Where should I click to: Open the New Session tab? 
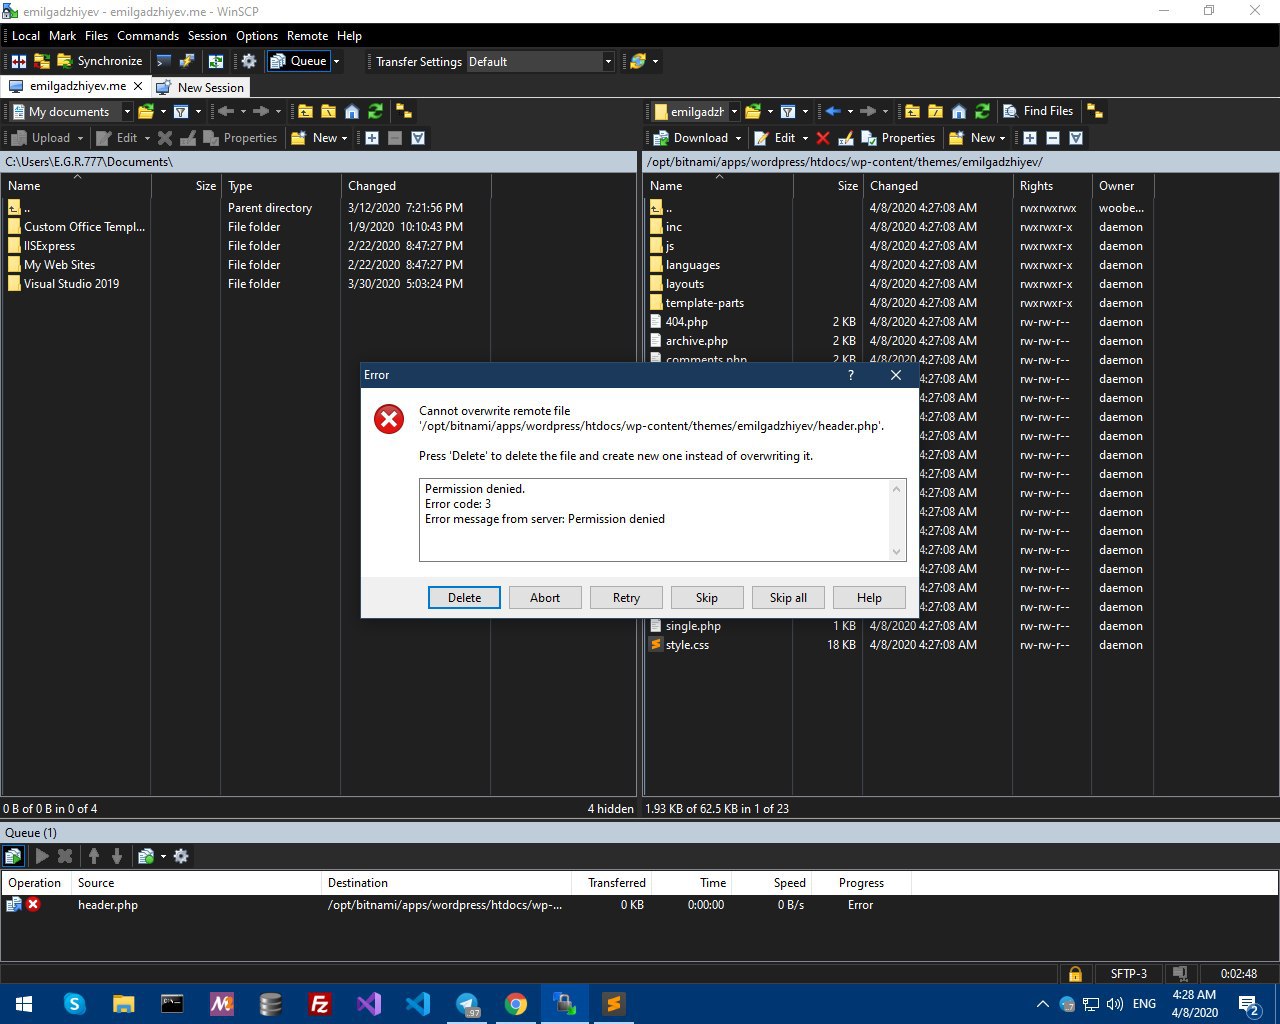tap(200, 87)
